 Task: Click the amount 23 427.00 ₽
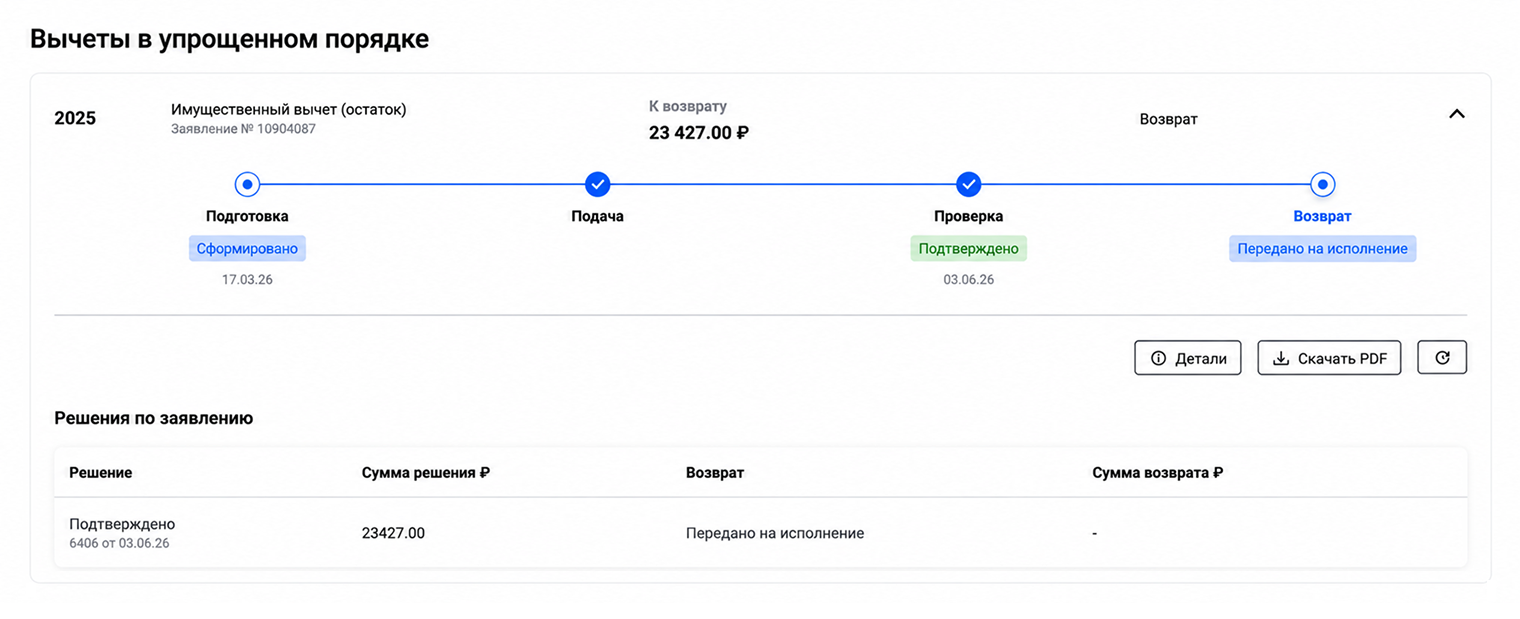pos(699,132)
